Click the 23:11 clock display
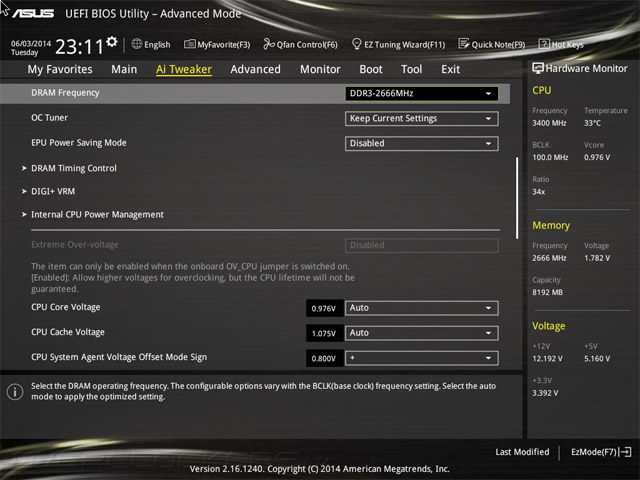This screenshot has width=640, height=480. 79,47
